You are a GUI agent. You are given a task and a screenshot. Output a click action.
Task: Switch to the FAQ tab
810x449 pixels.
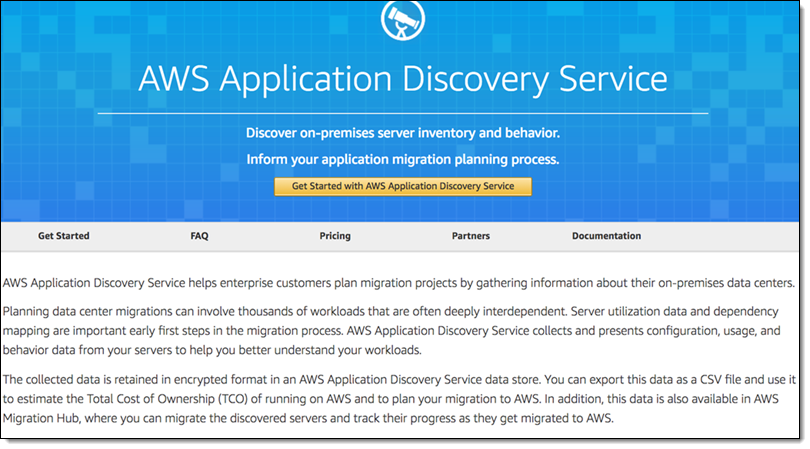[x=199, y=236]
